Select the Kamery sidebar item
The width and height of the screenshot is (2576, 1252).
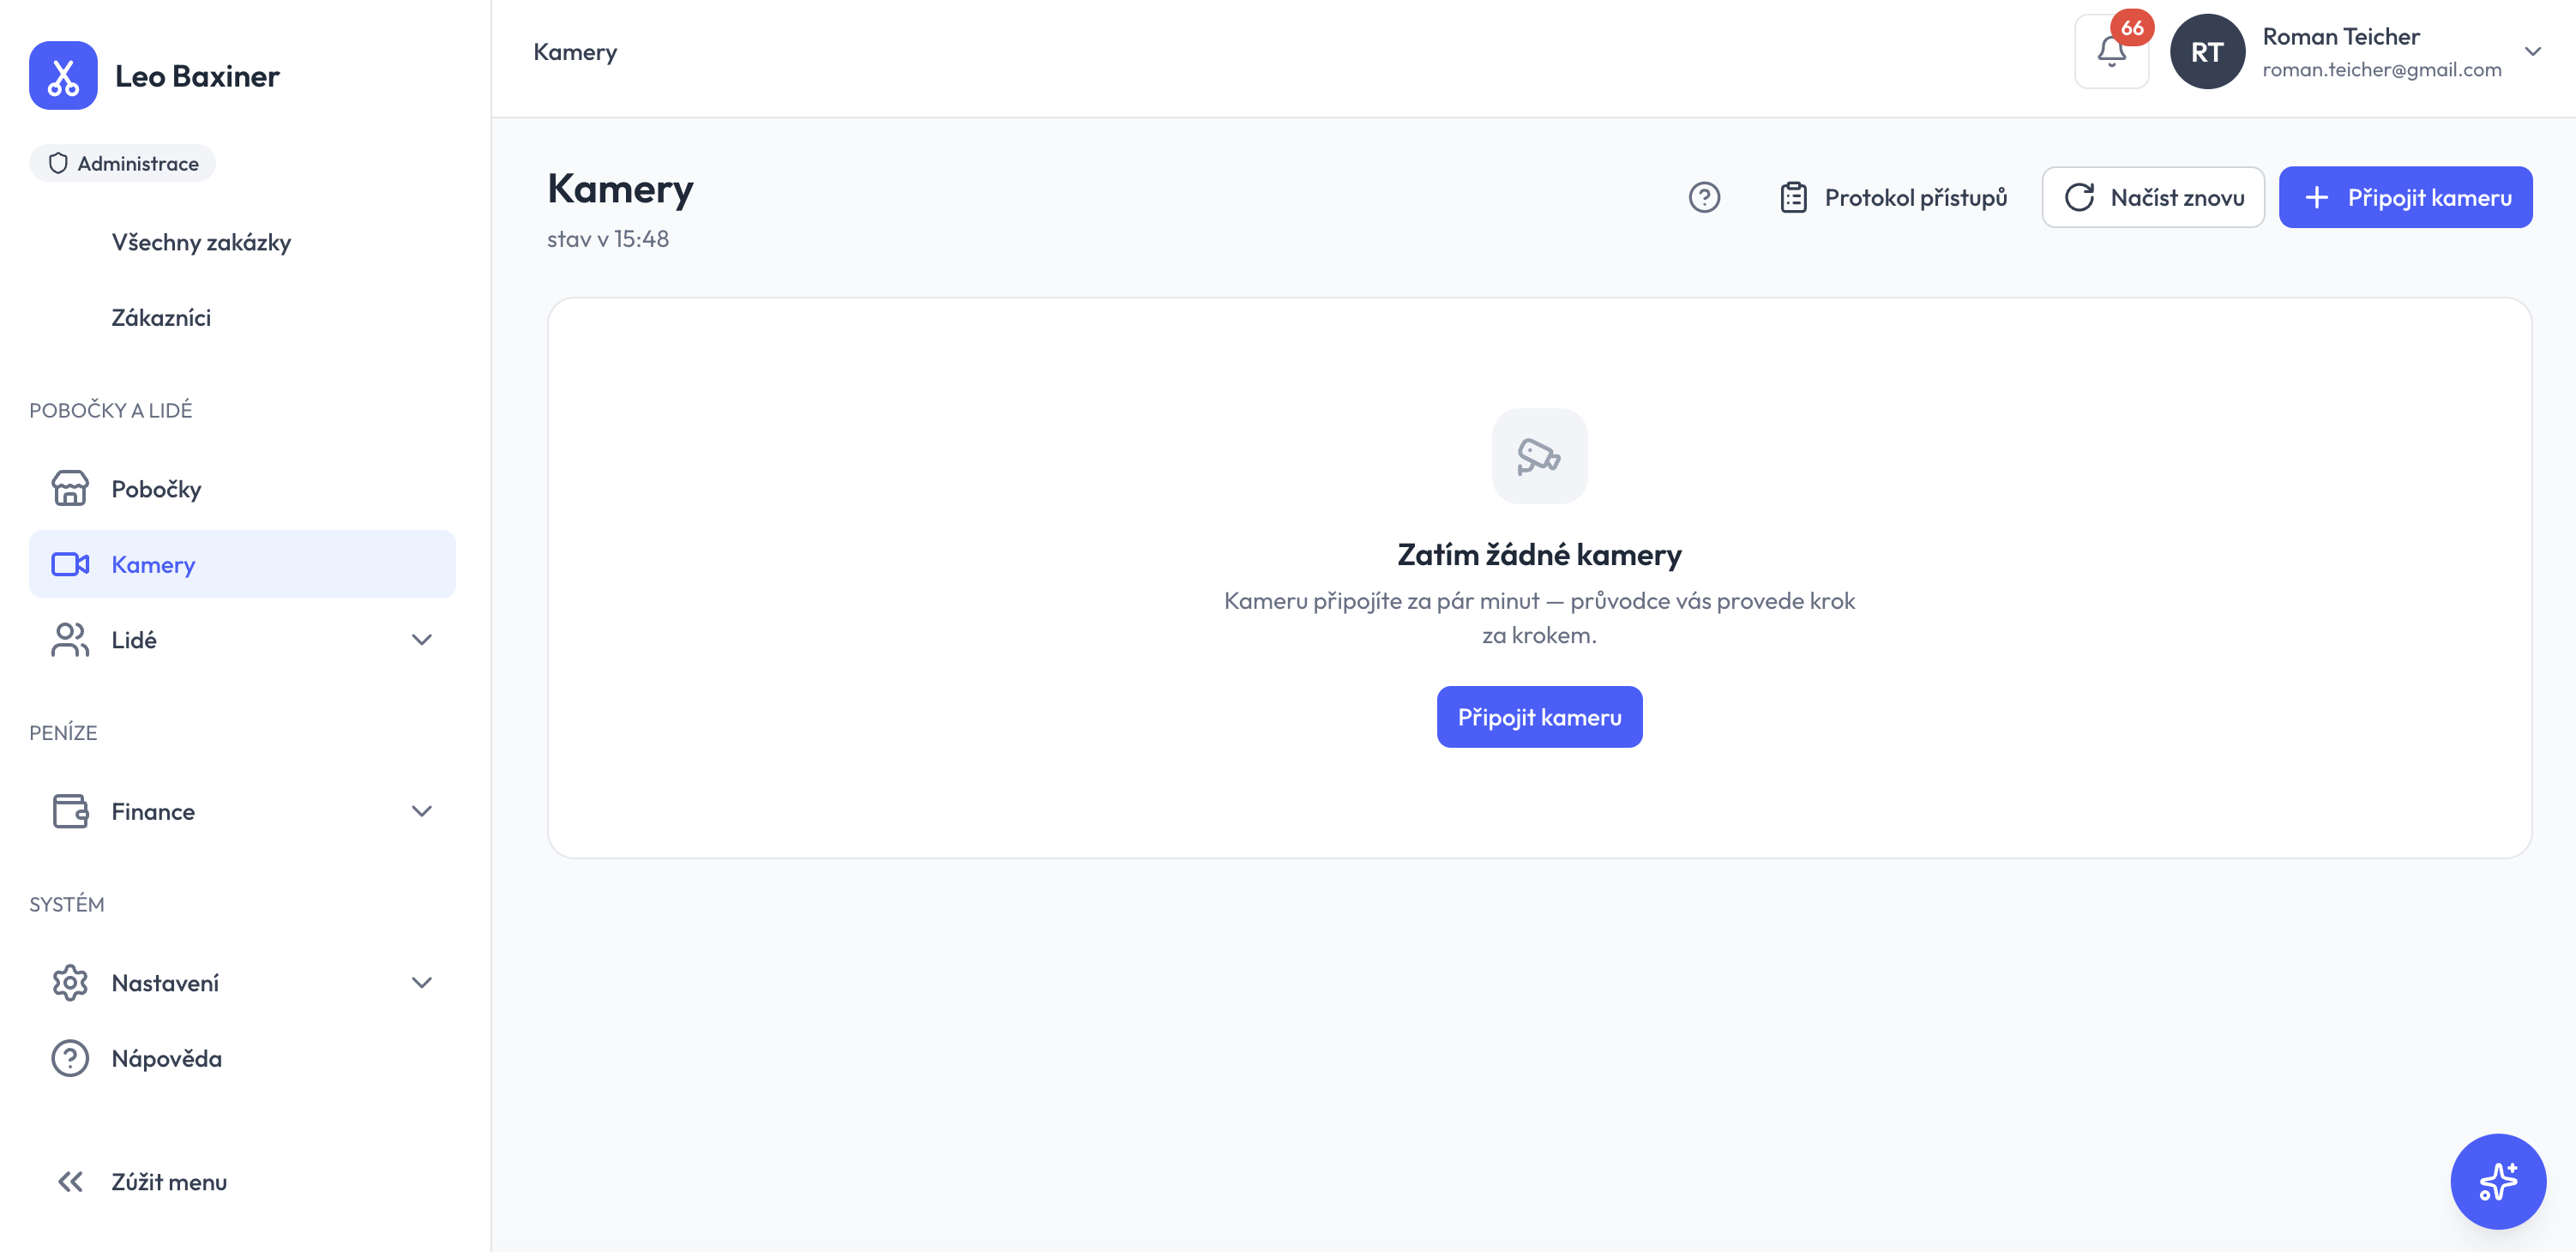click(x=242, y=564)
